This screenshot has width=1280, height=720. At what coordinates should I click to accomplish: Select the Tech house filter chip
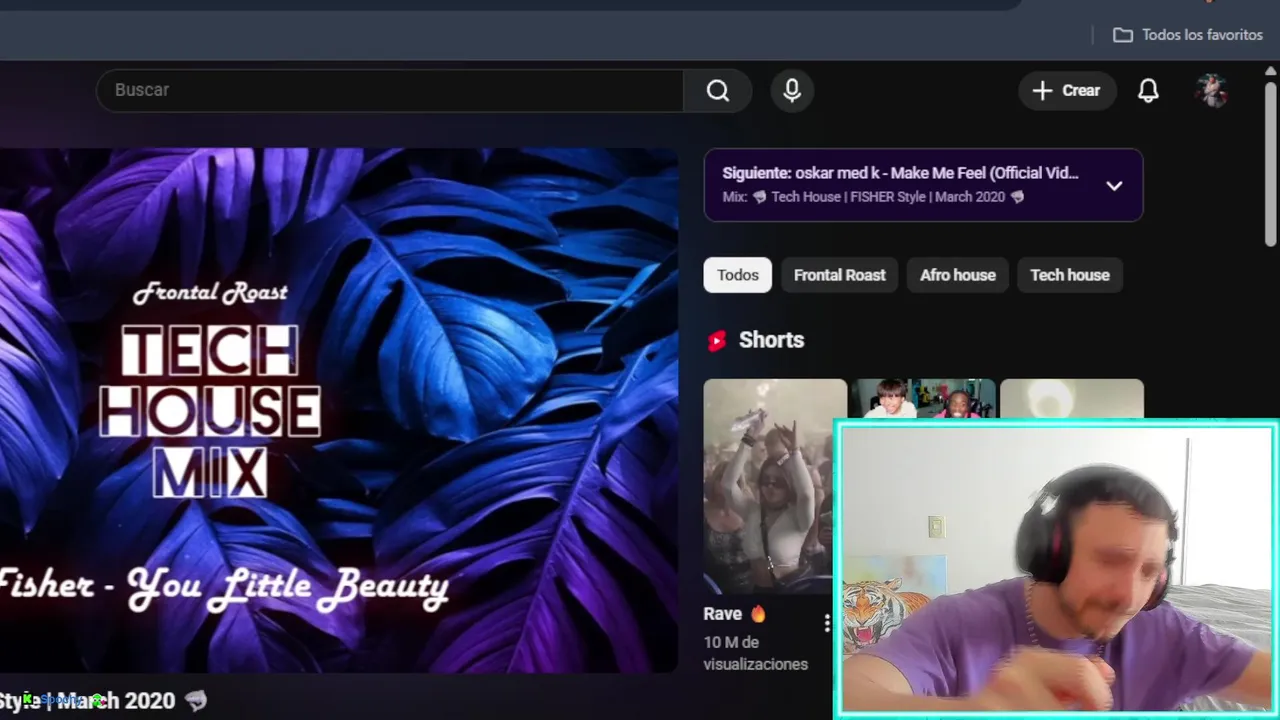click(x=1070, y=275)
